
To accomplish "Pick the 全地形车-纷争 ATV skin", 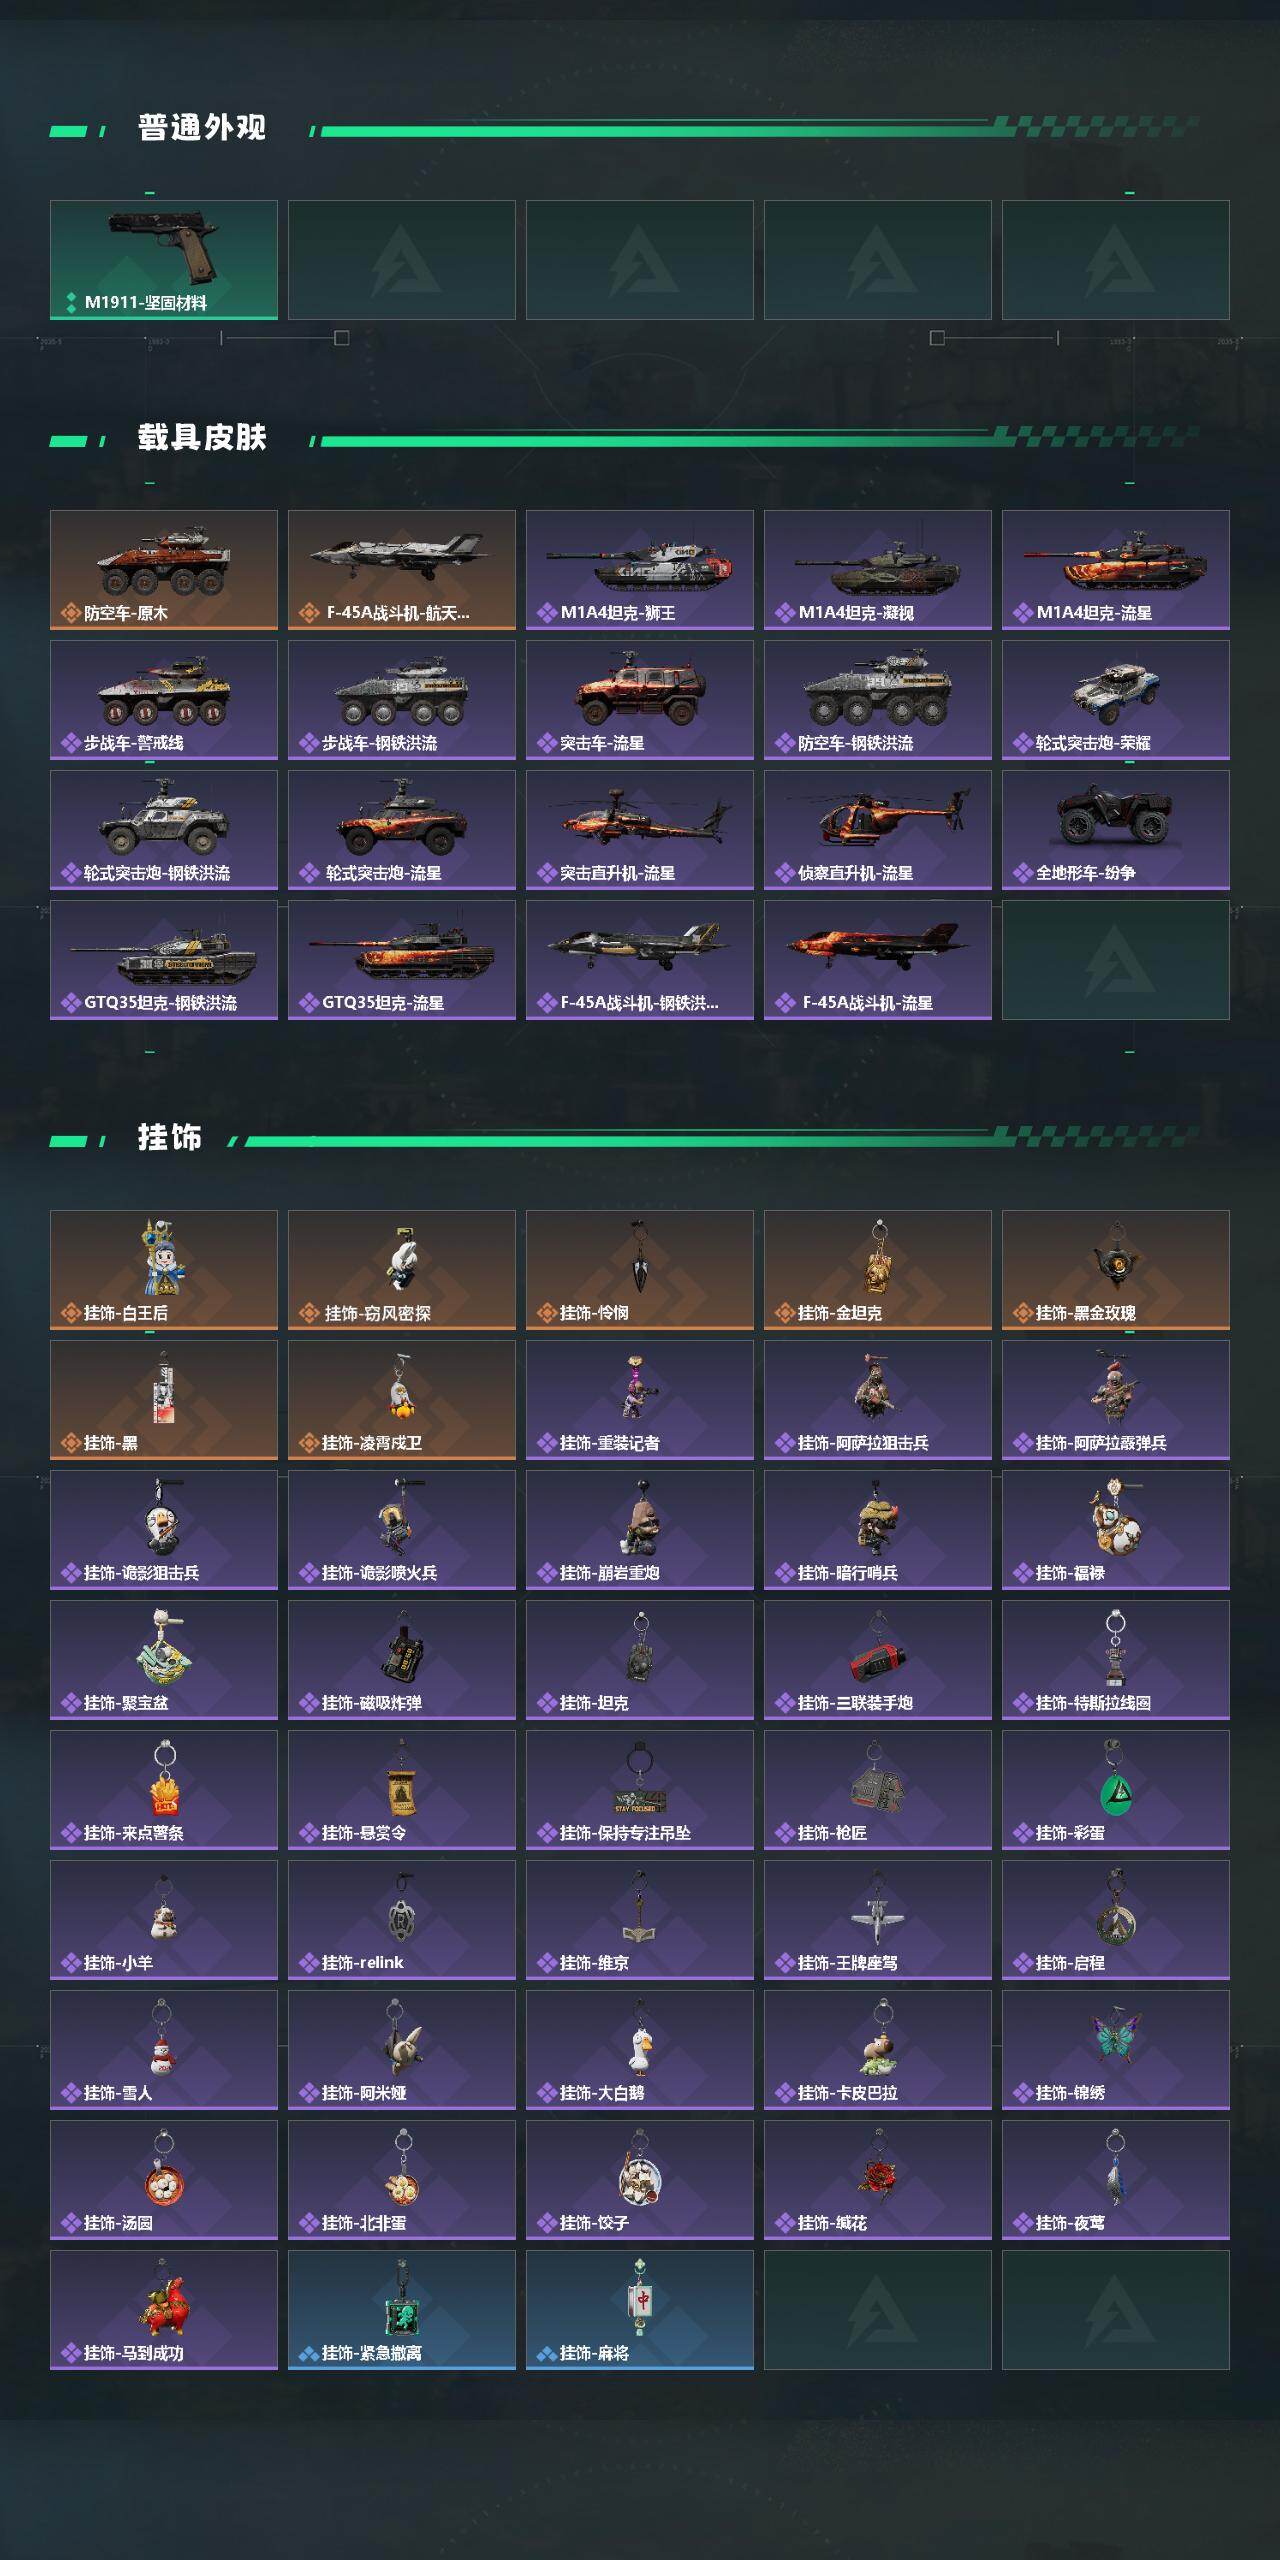I will pos(1116,830).
